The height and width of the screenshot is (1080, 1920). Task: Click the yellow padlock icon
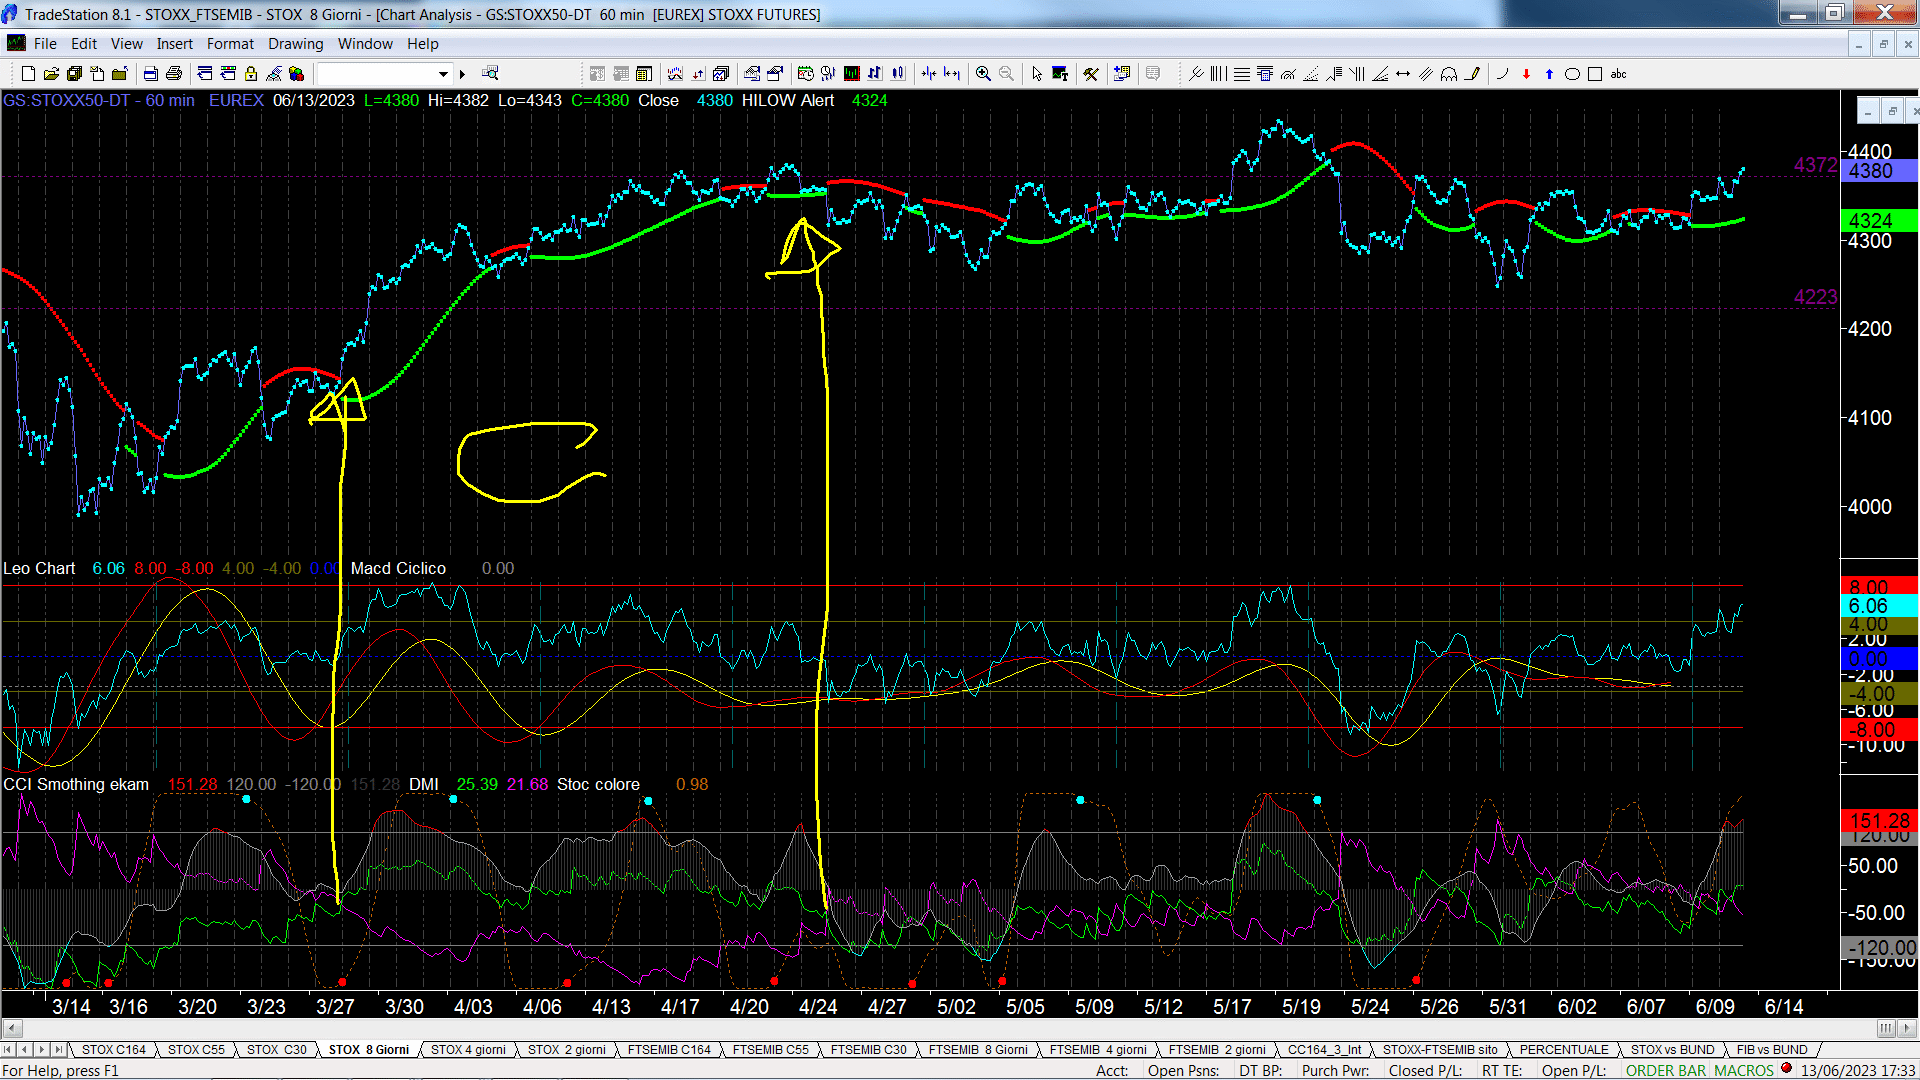pyautogui.click(x=251, y=74)
